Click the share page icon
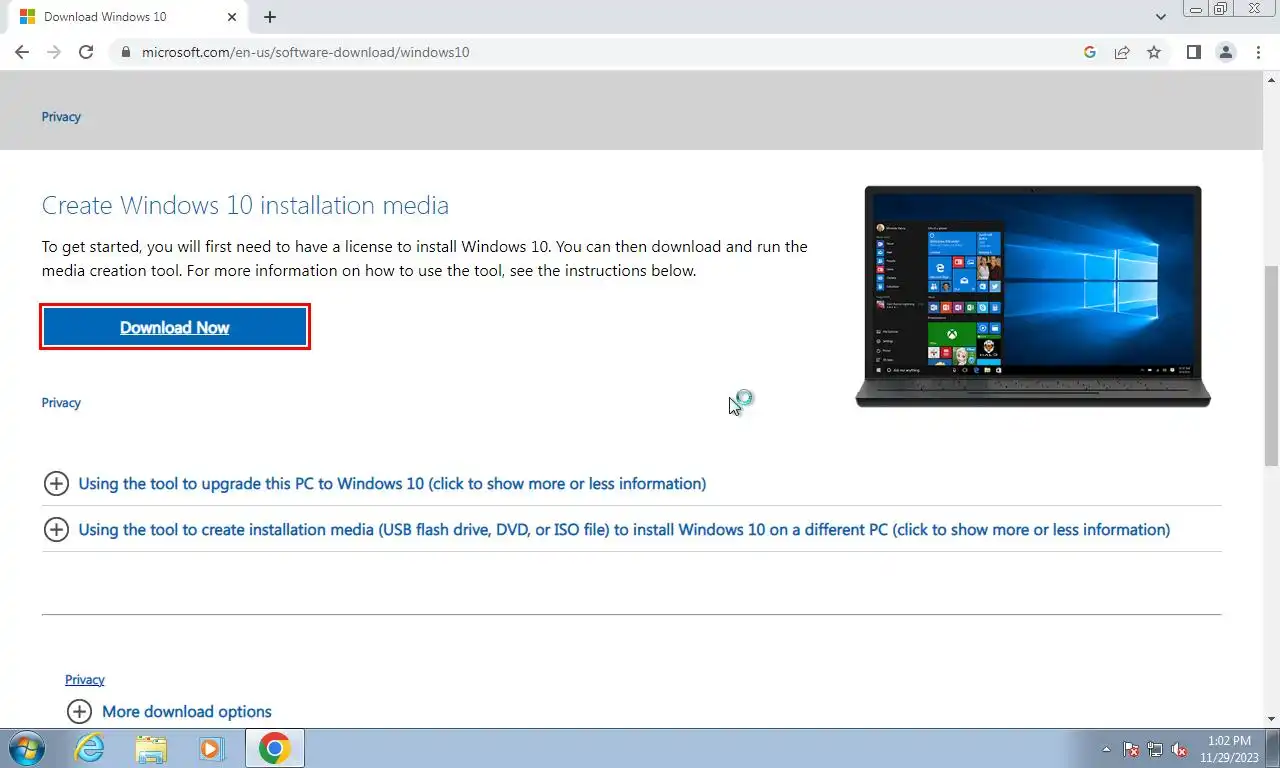Screen dimensions: 1280x768 point(1122,52)
